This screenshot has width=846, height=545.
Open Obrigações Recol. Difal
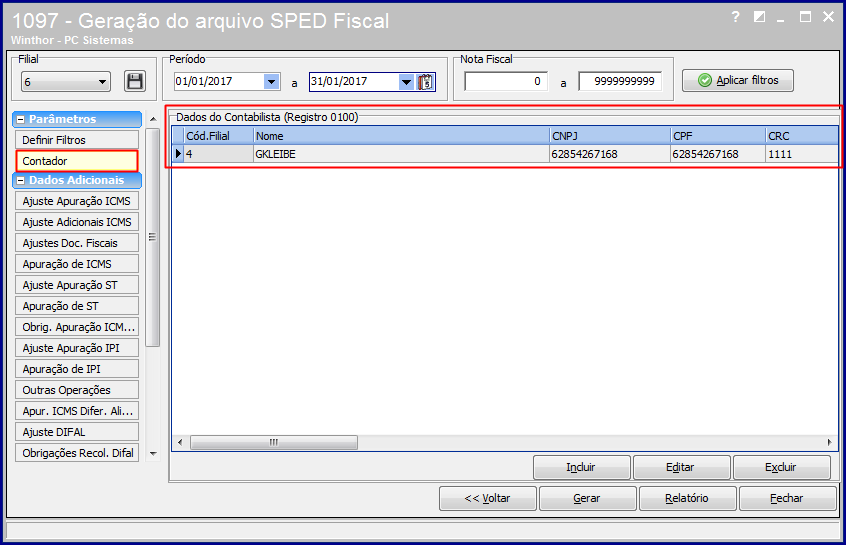[77, 453]
